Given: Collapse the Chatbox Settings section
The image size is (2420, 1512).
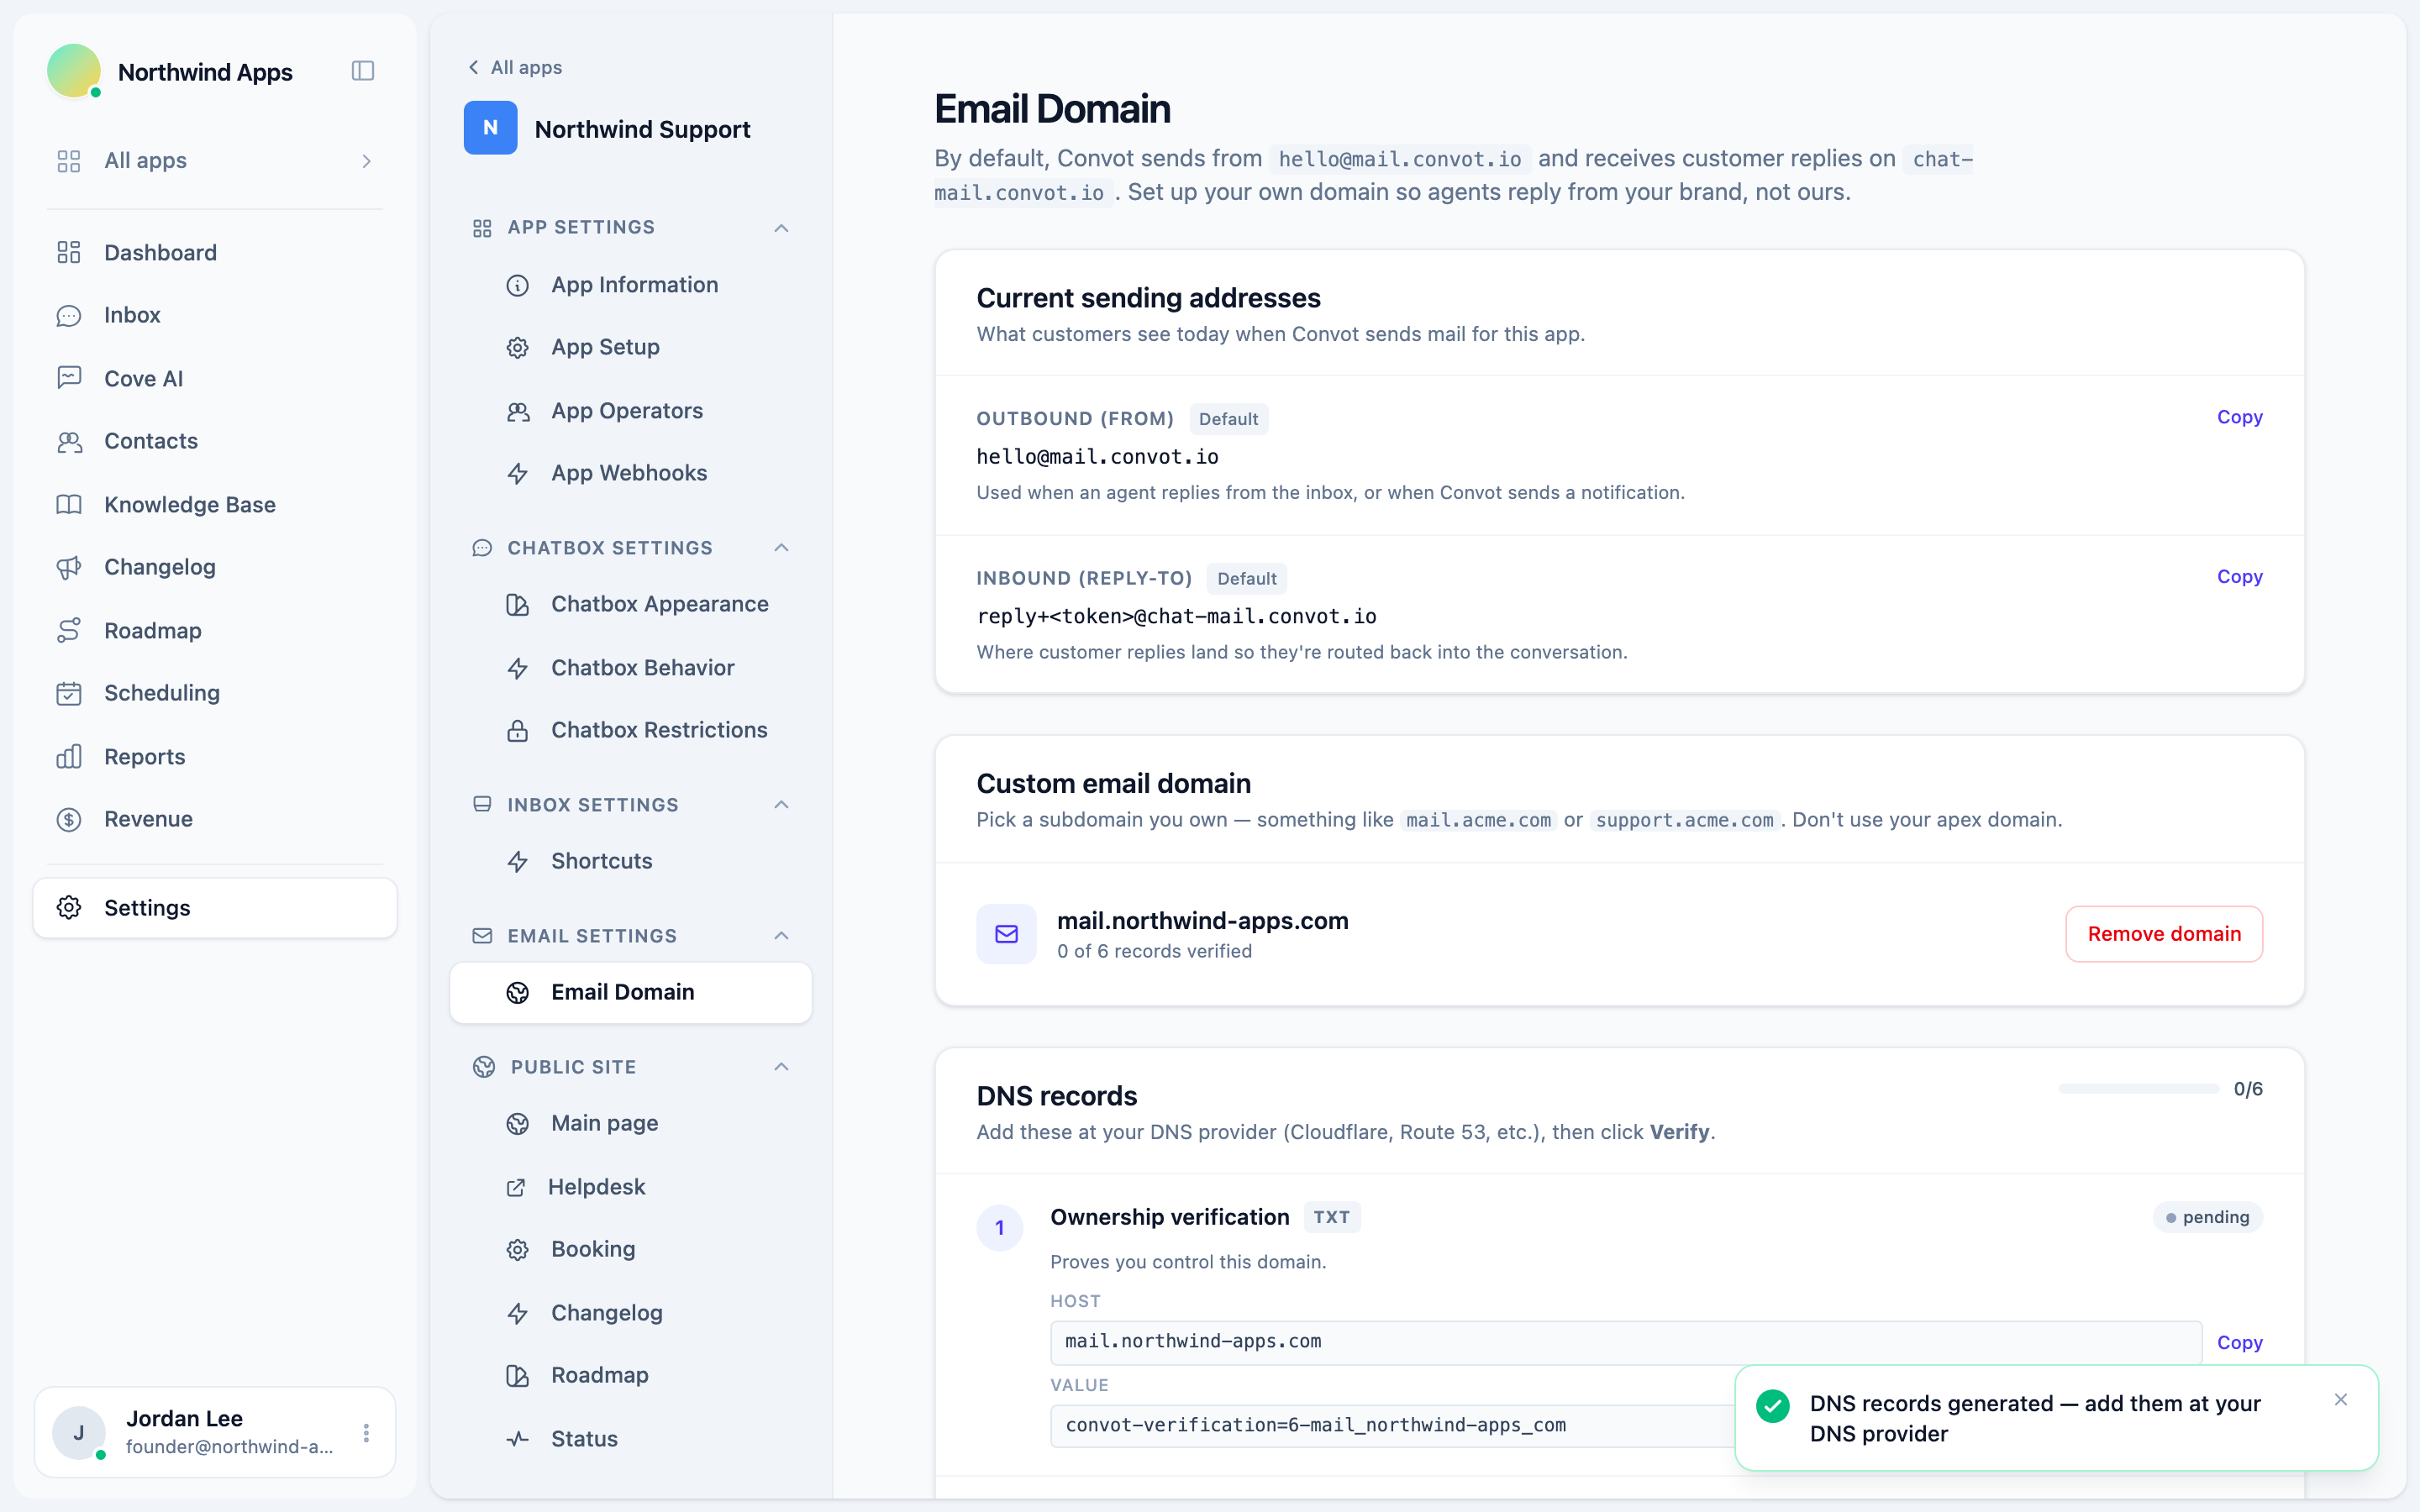Looking at the screenshot, I should 781,548.
